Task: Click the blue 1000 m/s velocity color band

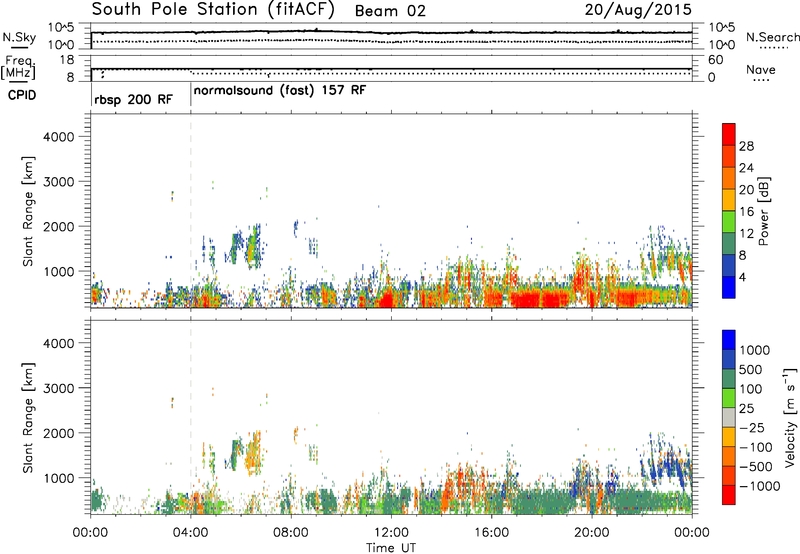Action: click(x=729, y=340)
